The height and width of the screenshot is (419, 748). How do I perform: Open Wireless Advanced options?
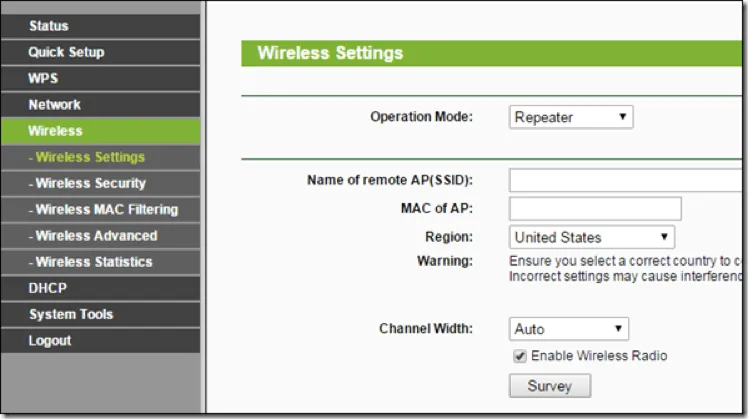pos(95,236)
